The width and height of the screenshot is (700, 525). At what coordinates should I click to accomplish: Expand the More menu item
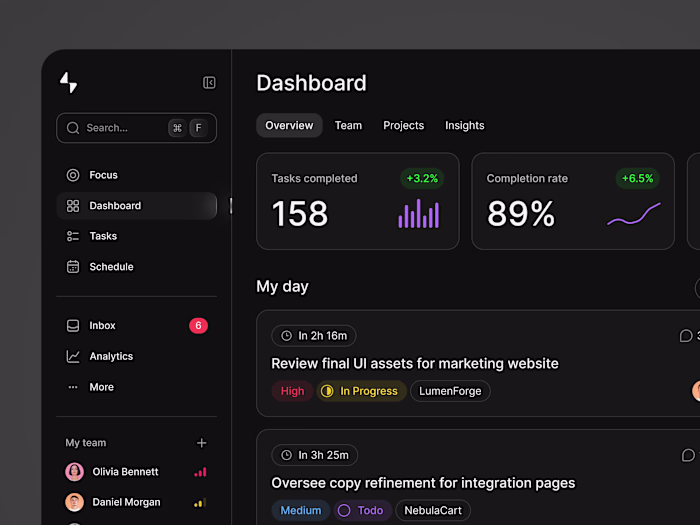tap(137, 387)
